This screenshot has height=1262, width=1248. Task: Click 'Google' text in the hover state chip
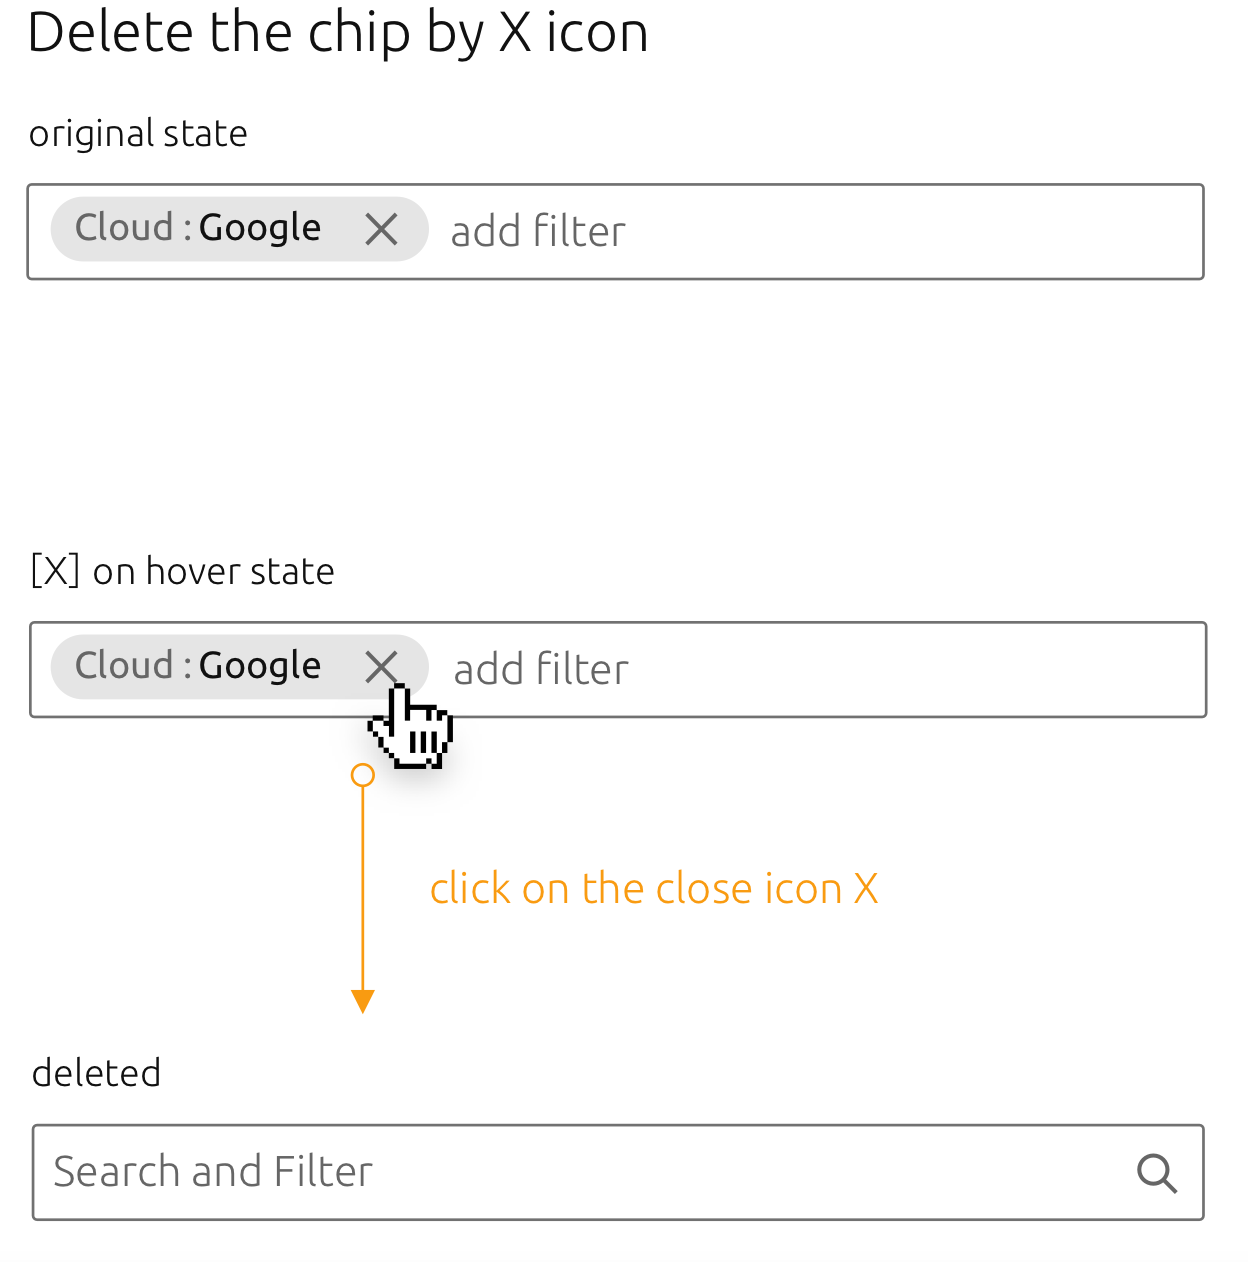[260, 666]
